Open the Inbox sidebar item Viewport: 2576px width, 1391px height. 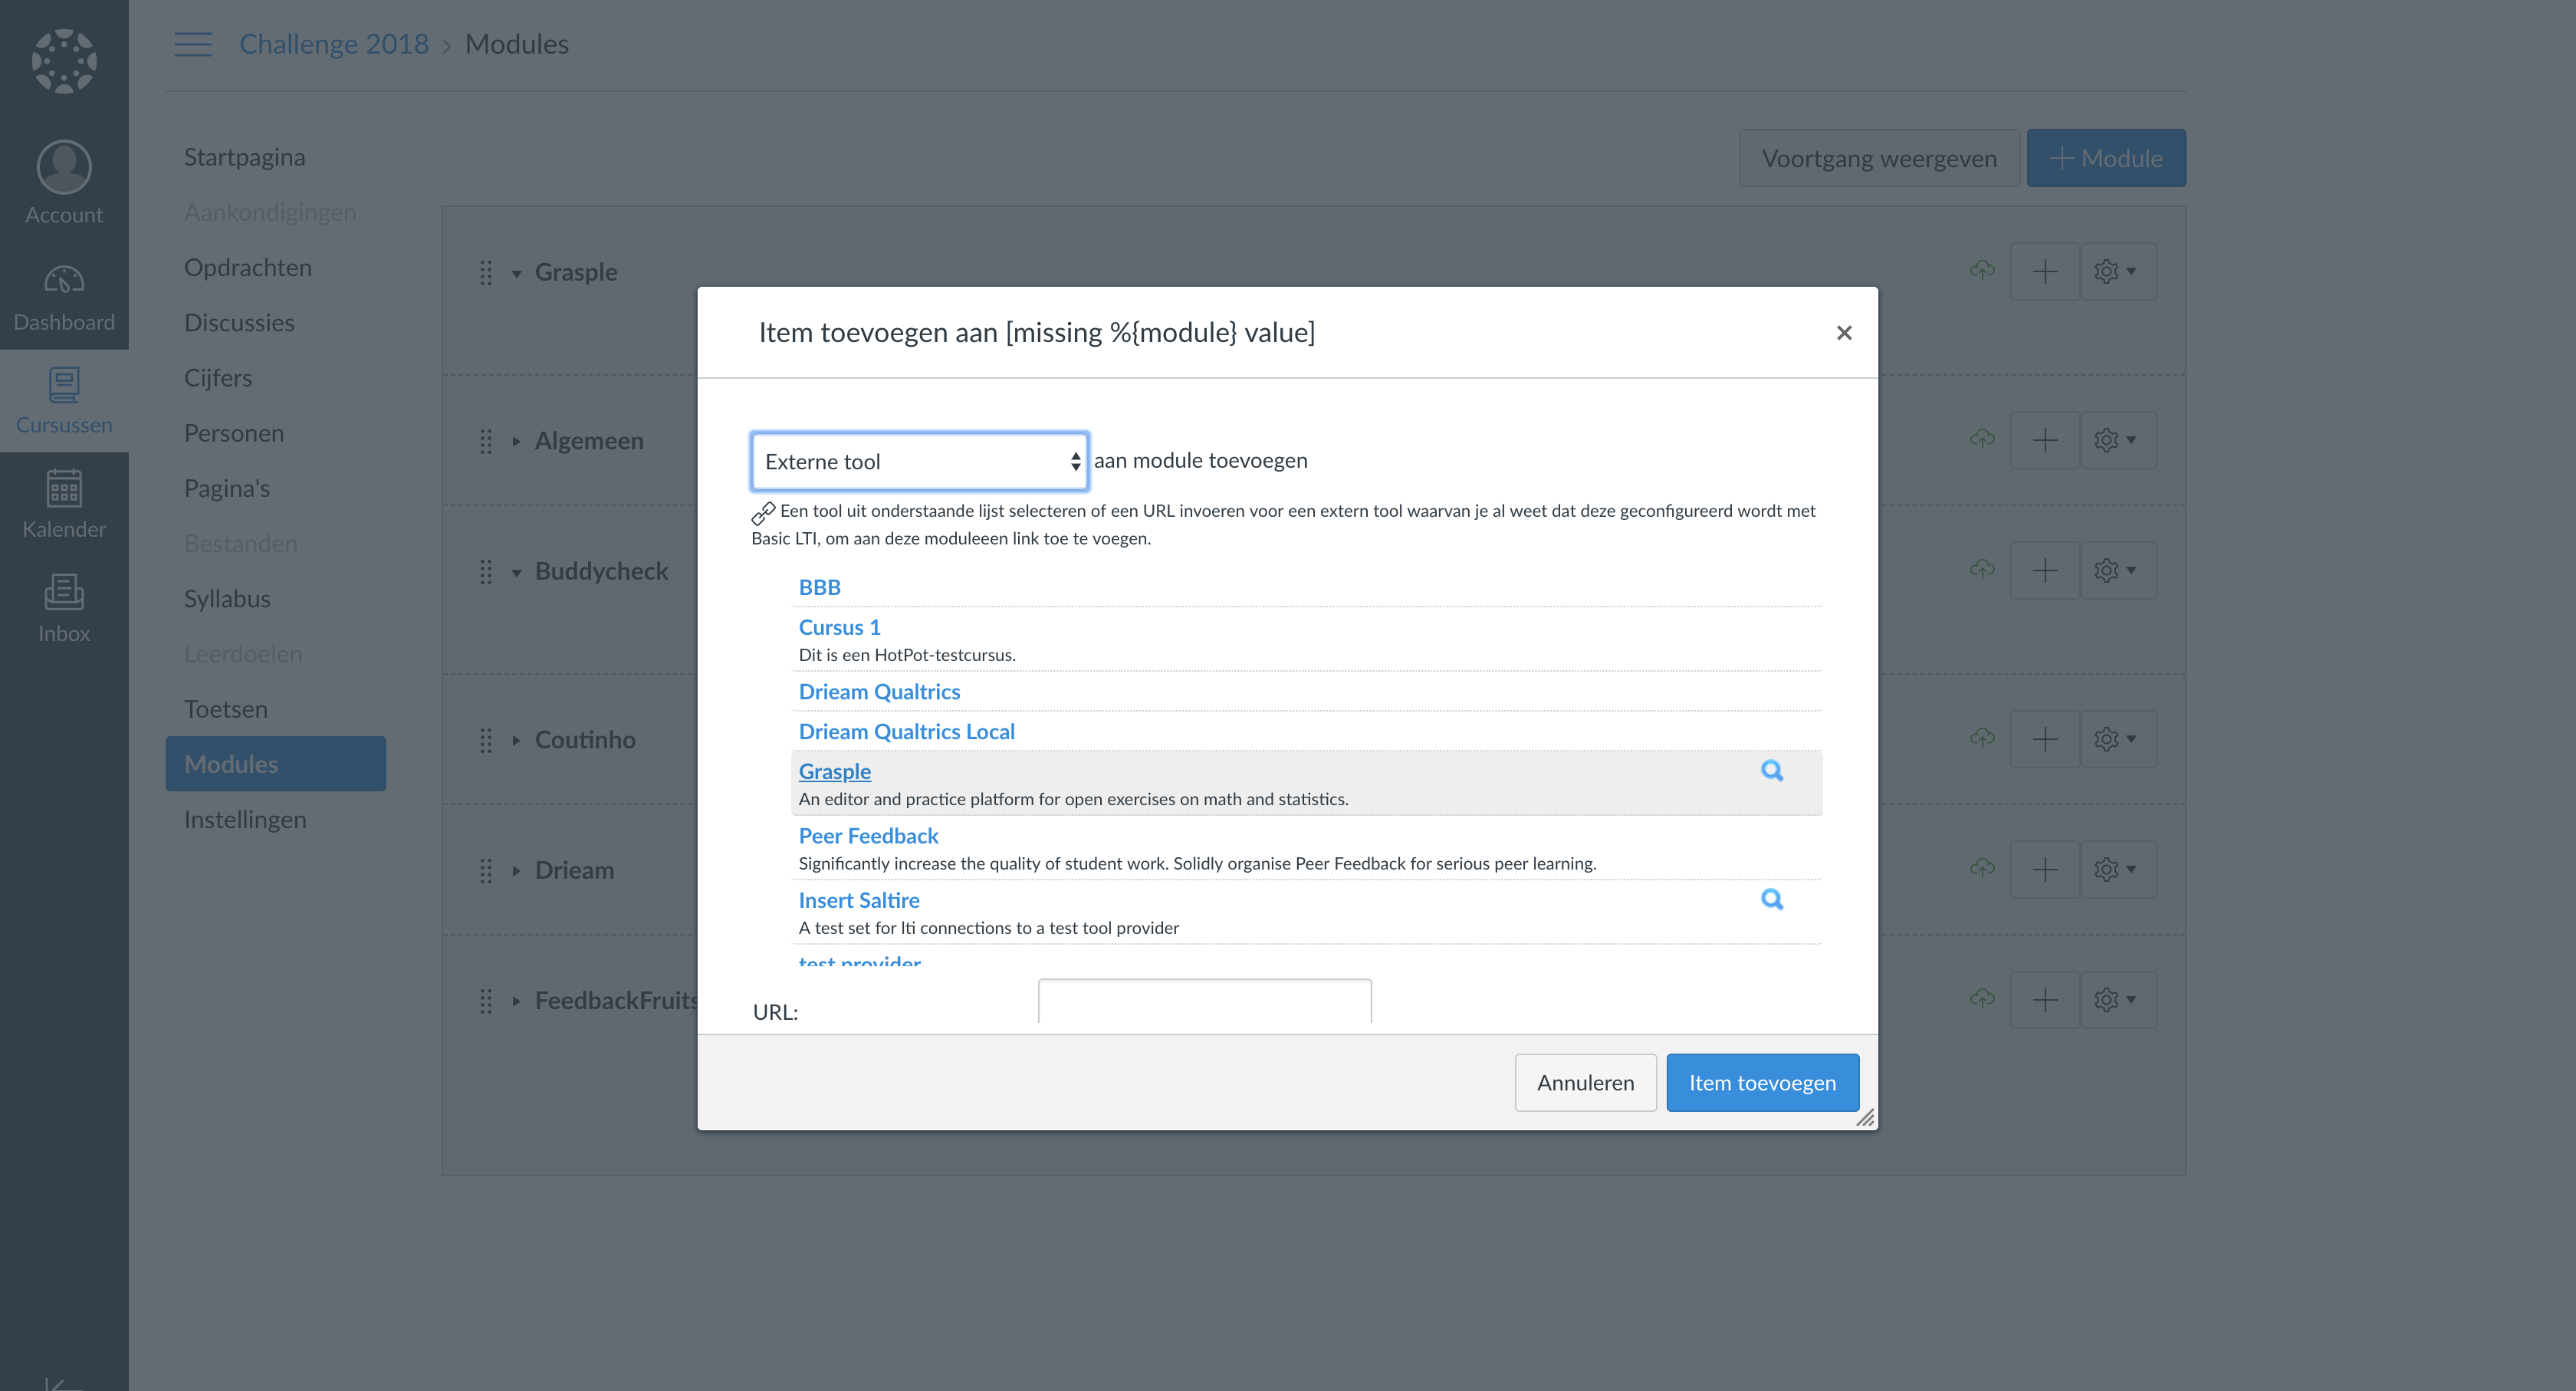point(64,608)
